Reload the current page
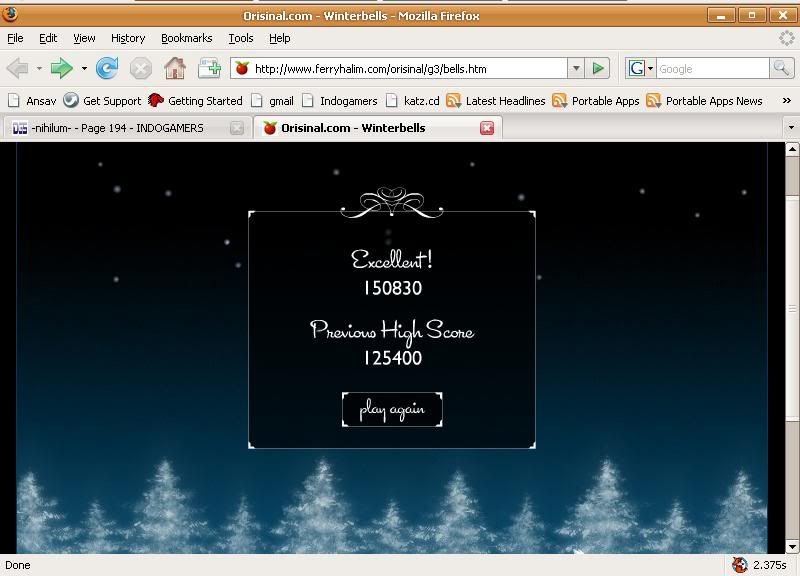Viewport: 800px width, 576px height. 107,68
